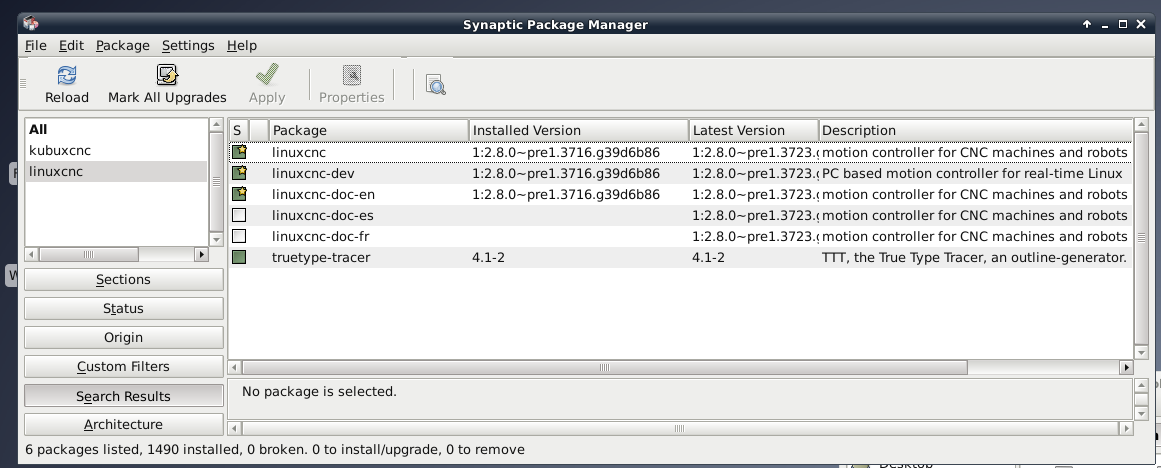
Task: Toggle status box of truetype-tracer package
Action: (238, 257)
